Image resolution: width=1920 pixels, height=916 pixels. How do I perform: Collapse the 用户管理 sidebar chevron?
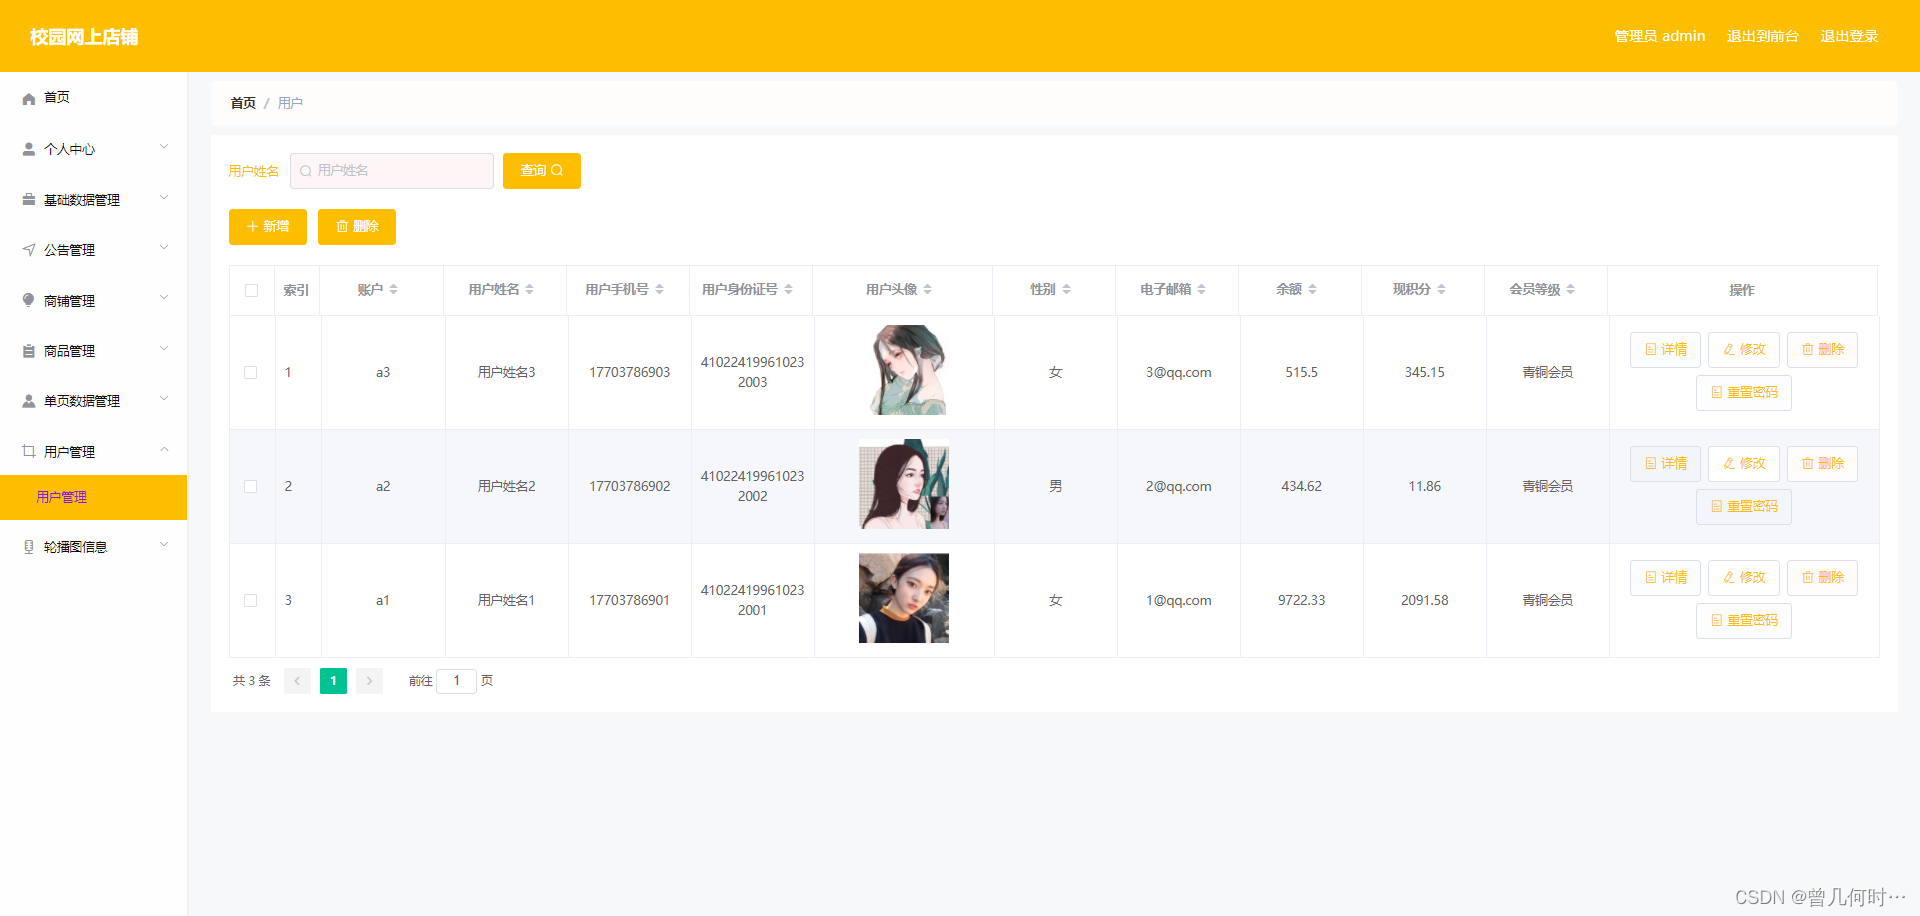pos(164,449)
